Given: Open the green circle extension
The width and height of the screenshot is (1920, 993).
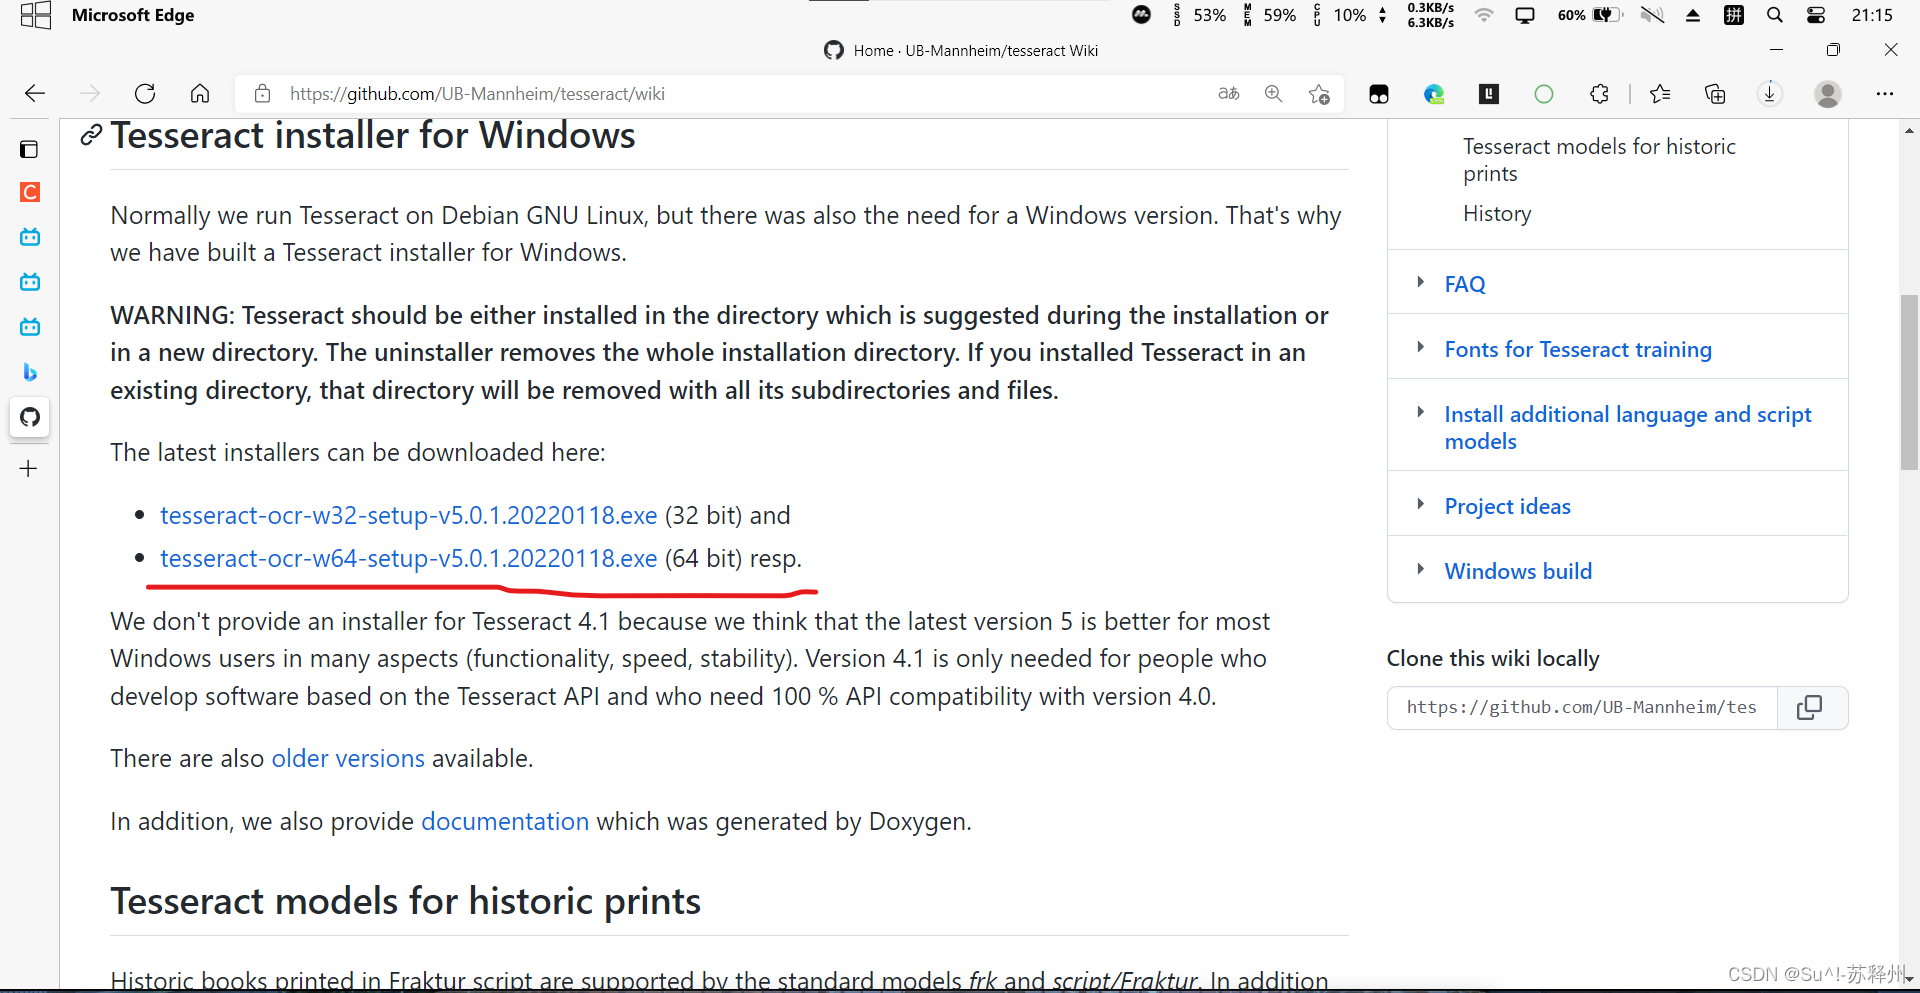Looking at the screenshot, I should (x=1544, y=94).
